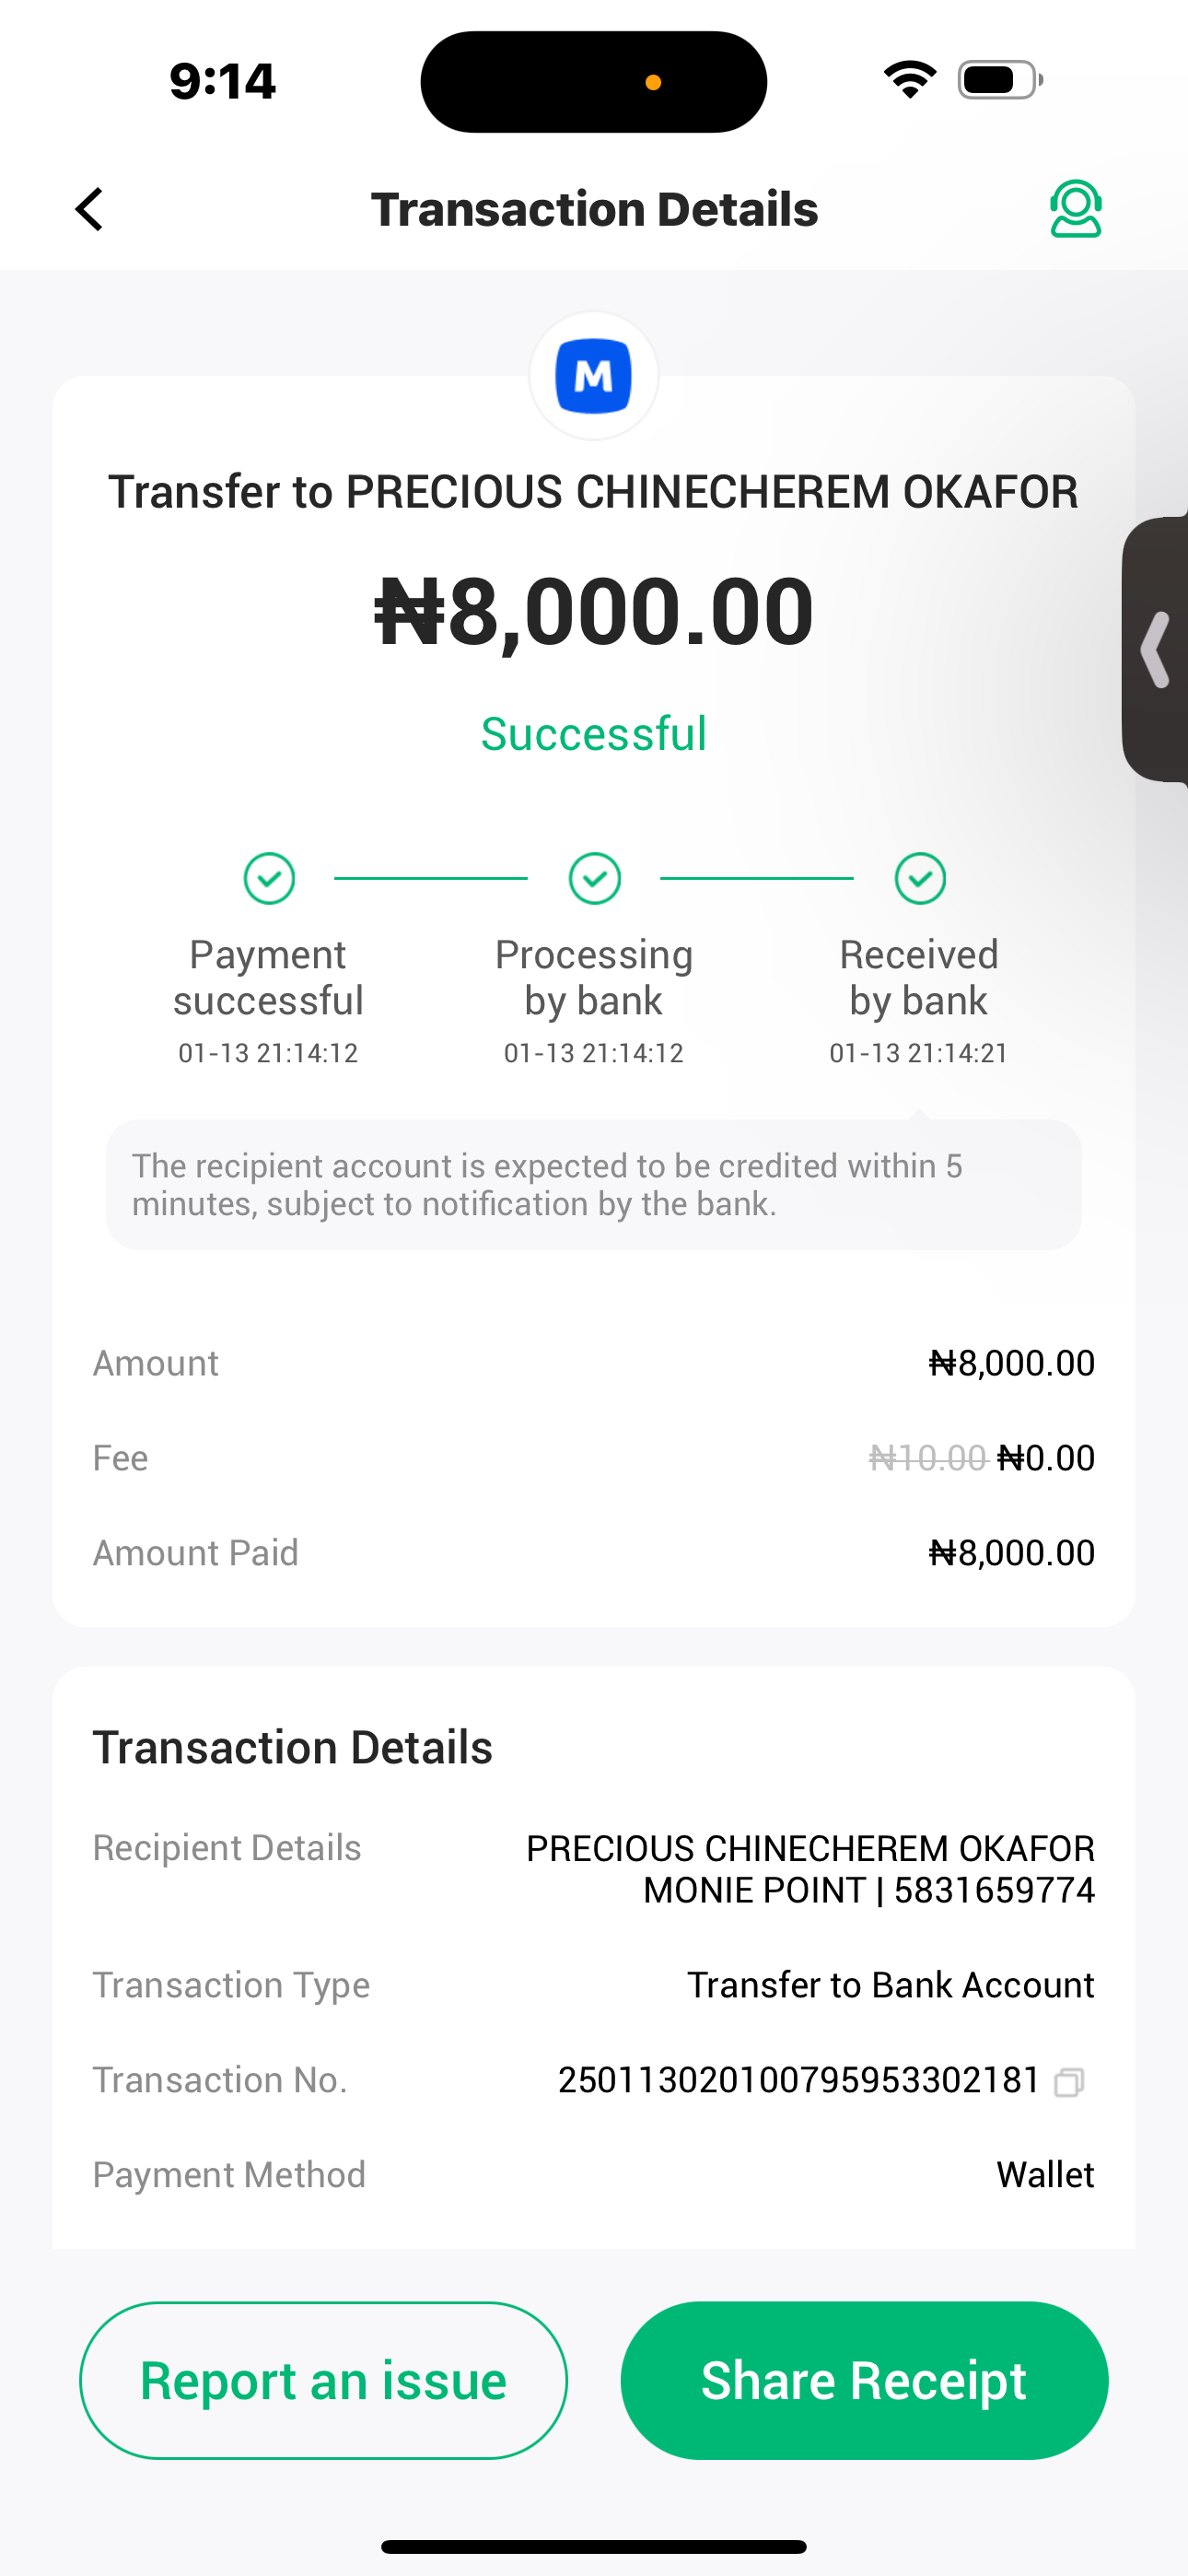Screen dimensions: 1188x2576
Task: Tap the recipient account 5831659774 line
Action: [x=869, y=1891]
